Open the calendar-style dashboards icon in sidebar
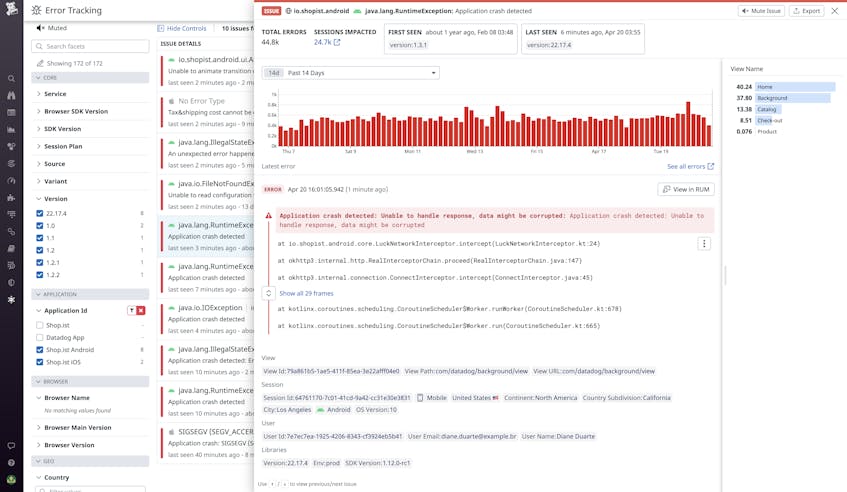This screenshot has height=492, width=847. [x=11, y=113]
